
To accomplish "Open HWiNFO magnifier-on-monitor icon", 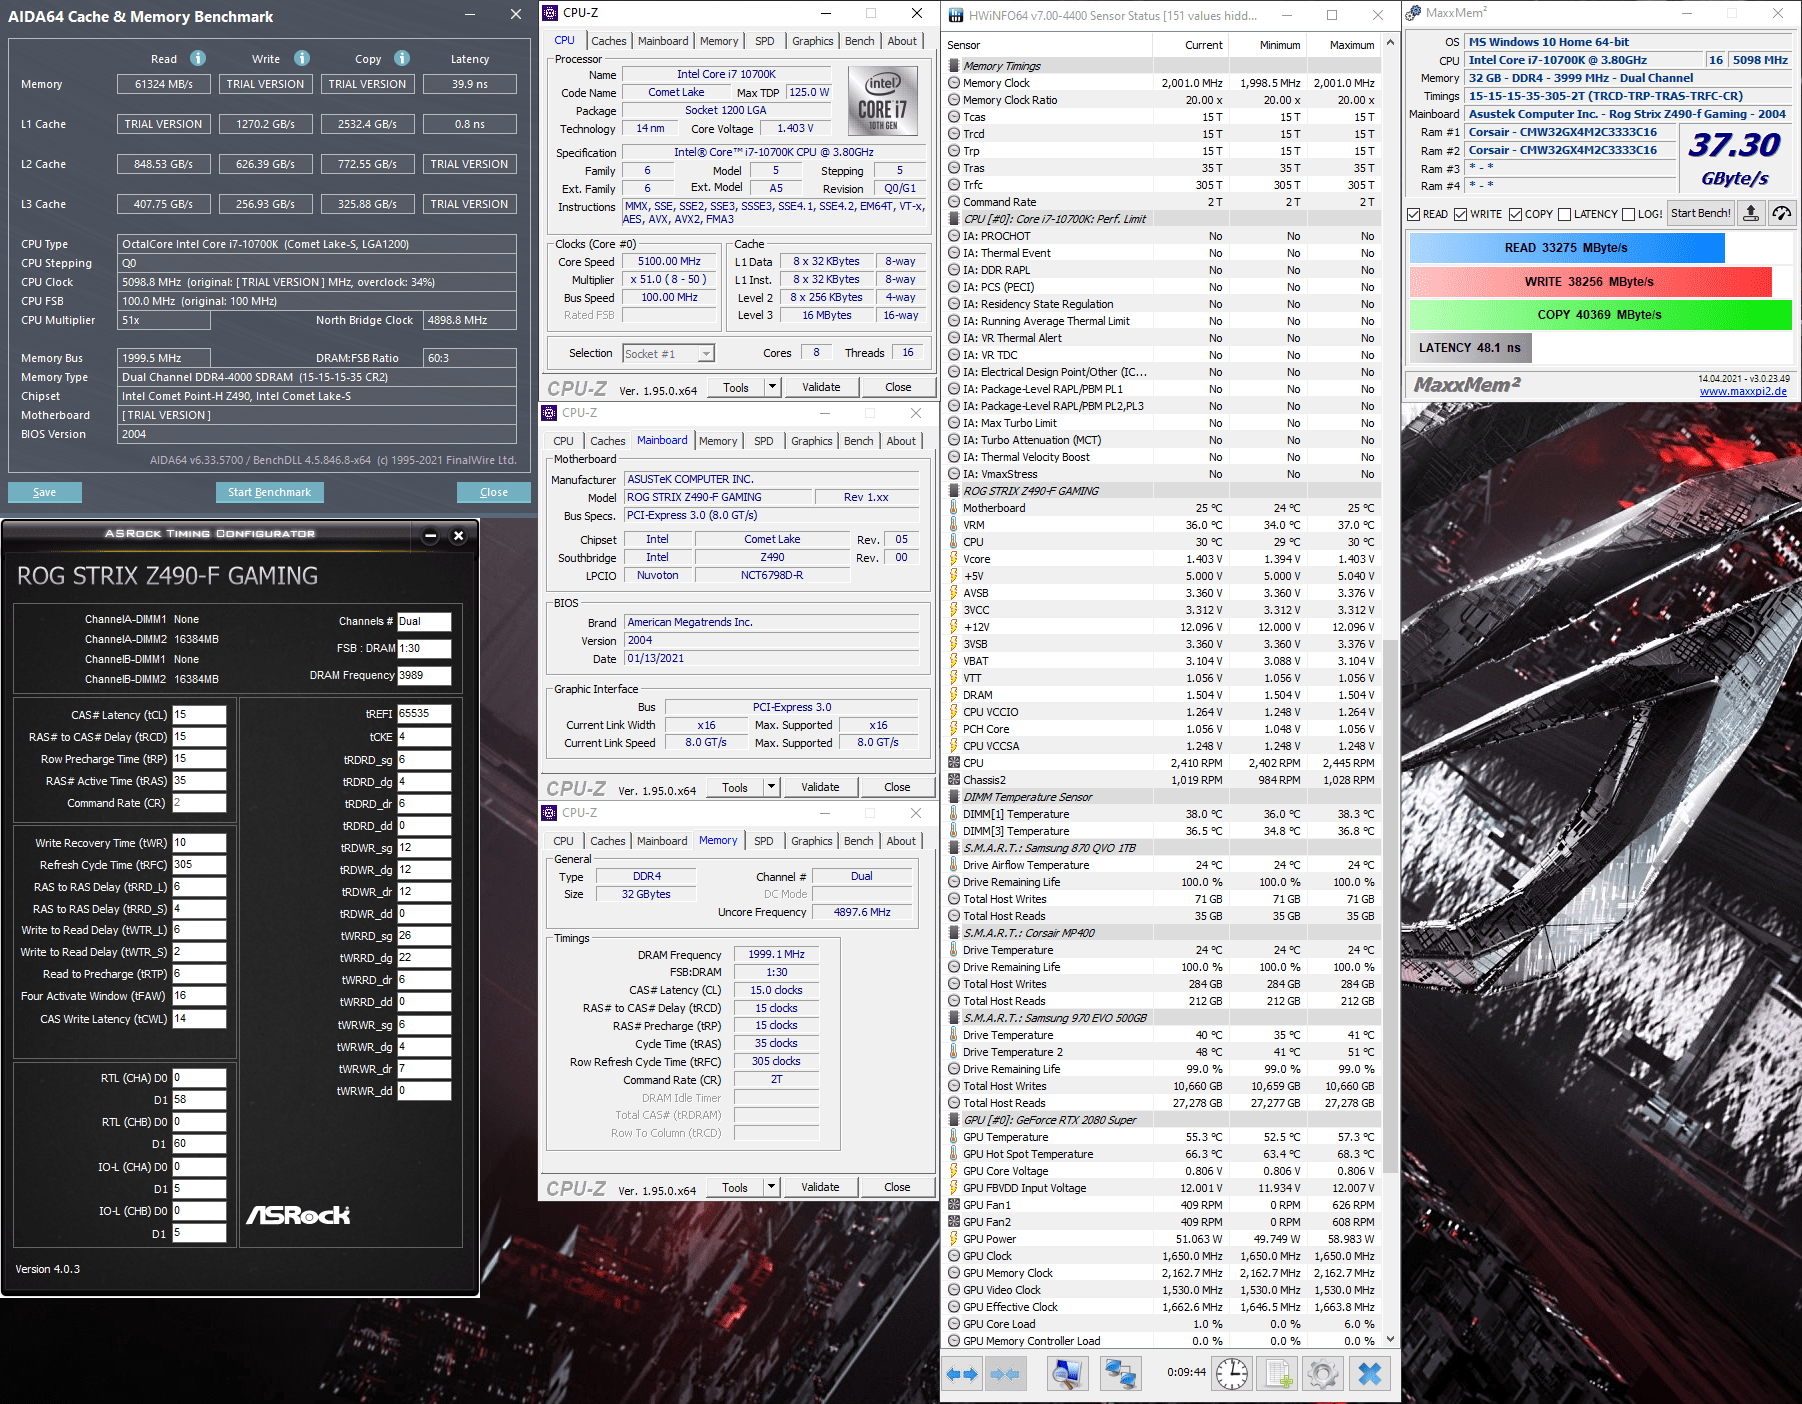I will [x=1067, y=1374].
